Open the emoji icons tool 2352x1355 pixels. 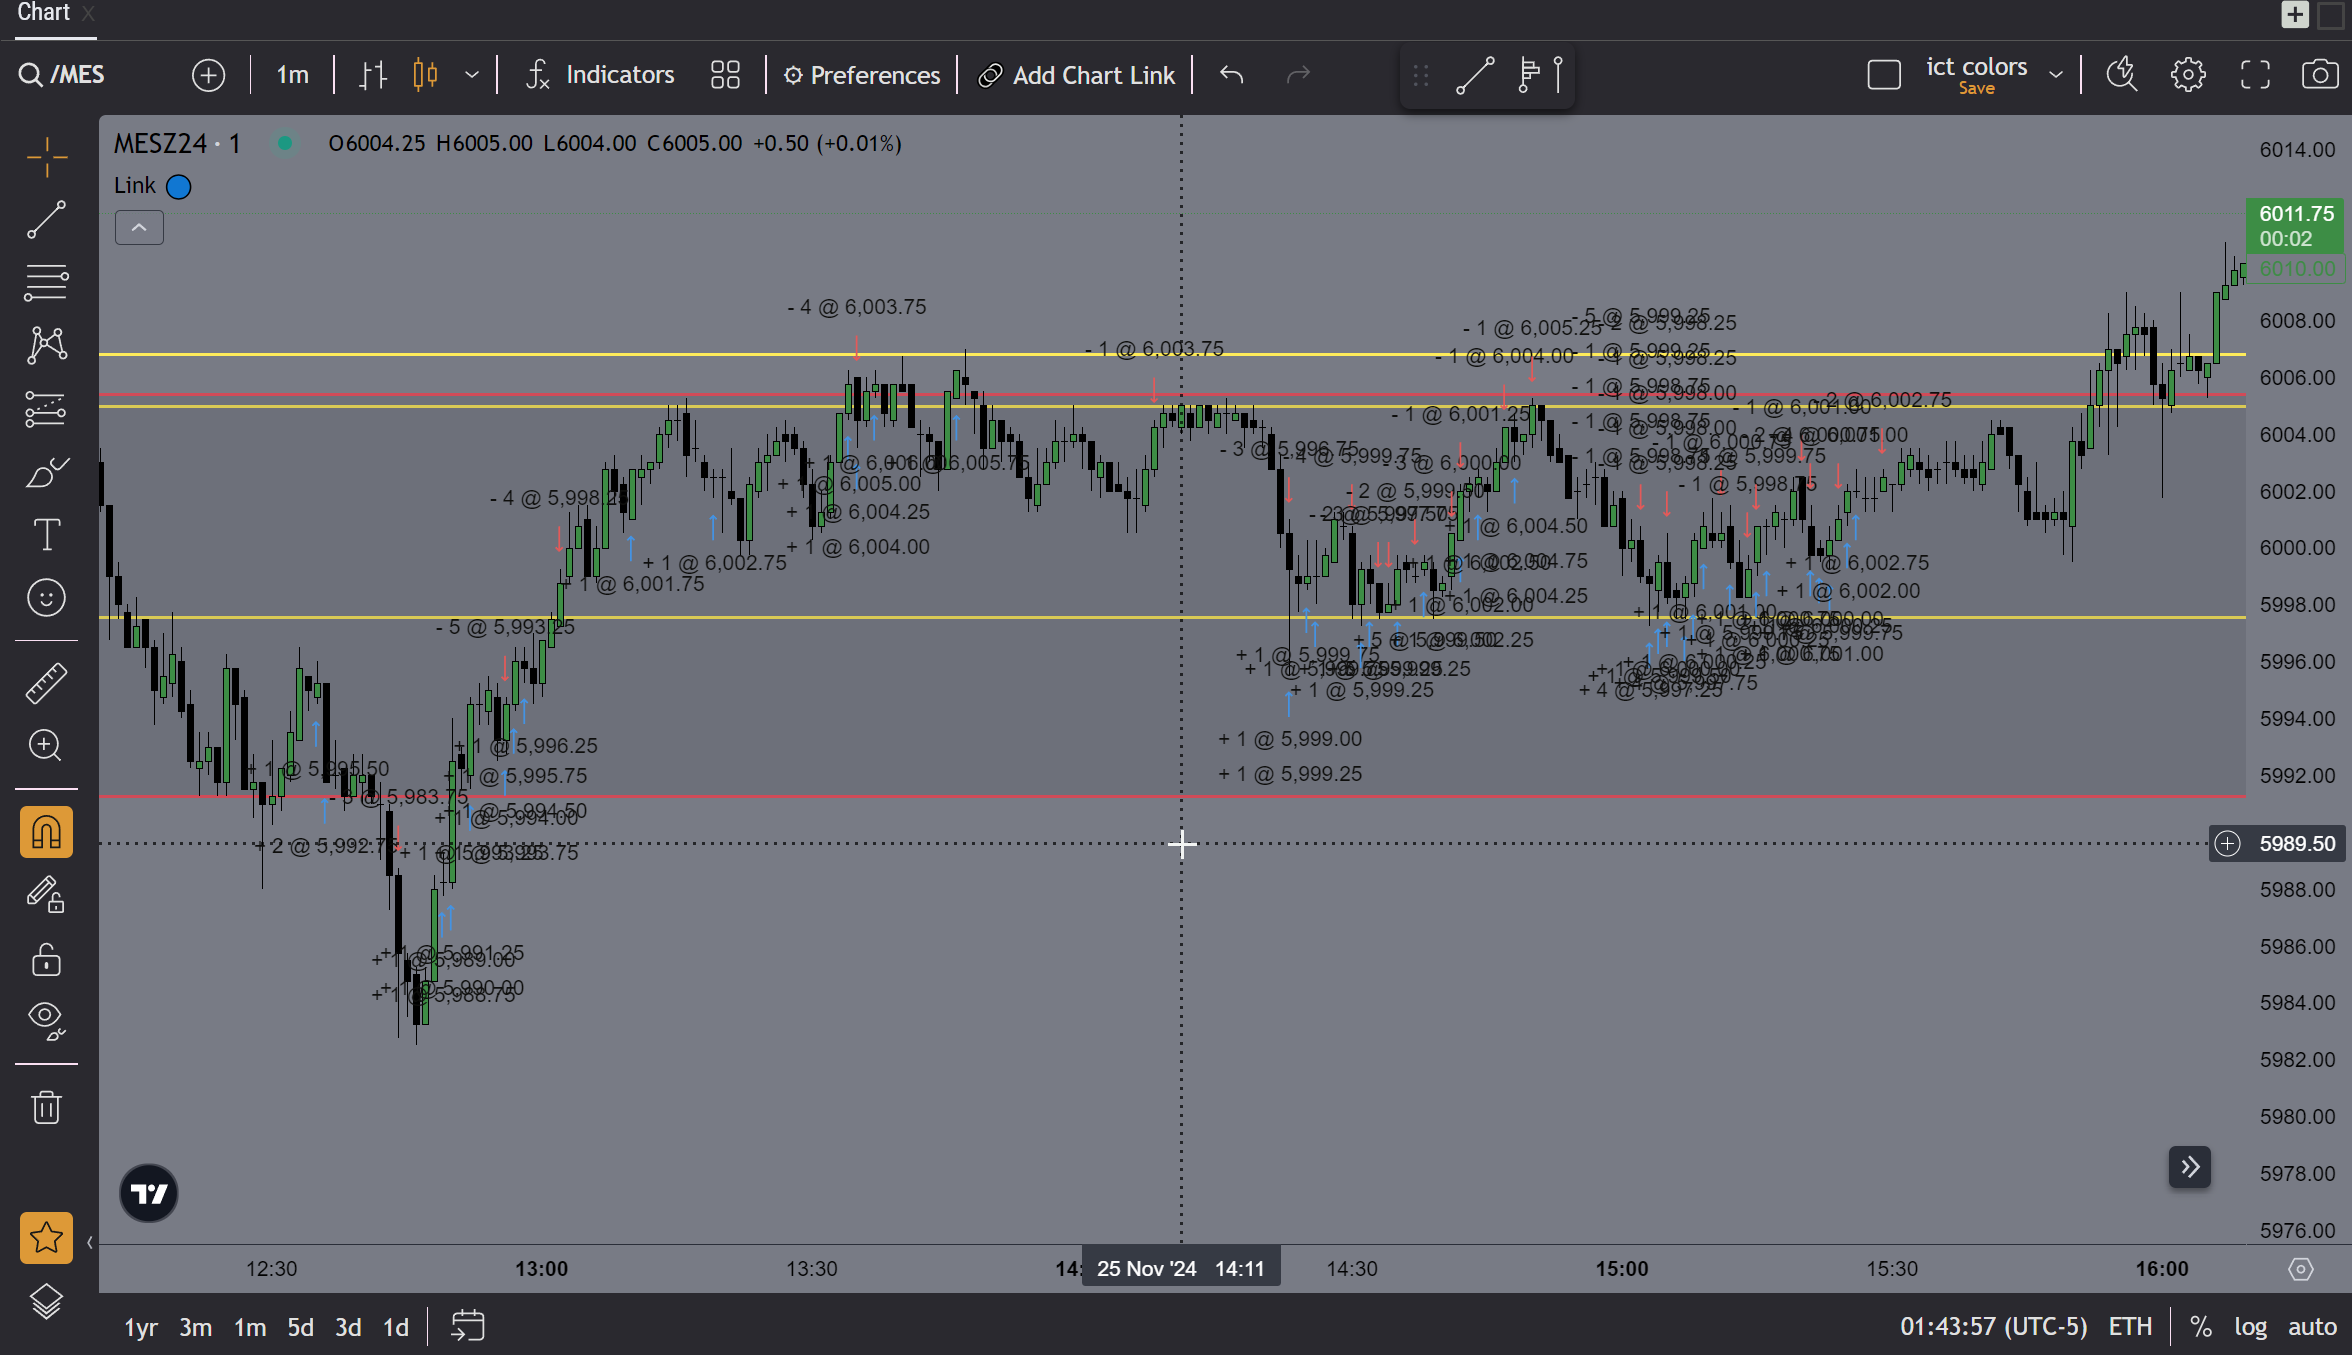pyautogui.click(x=46, y=598)
